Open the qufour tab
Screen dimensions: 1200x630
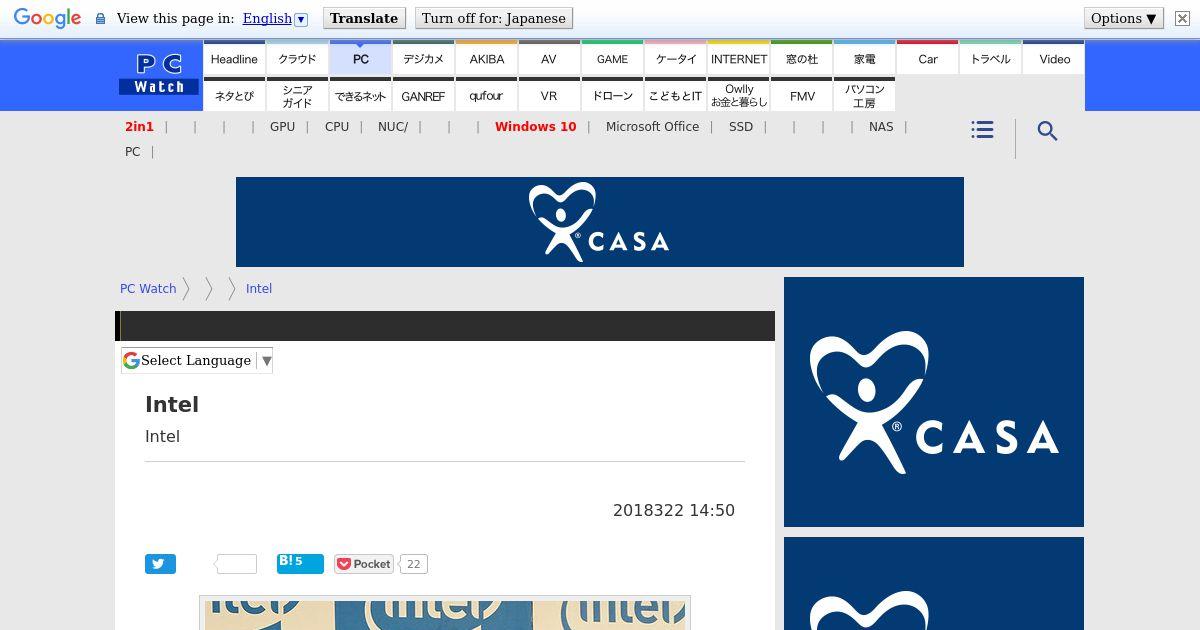(x=486, y=96)
